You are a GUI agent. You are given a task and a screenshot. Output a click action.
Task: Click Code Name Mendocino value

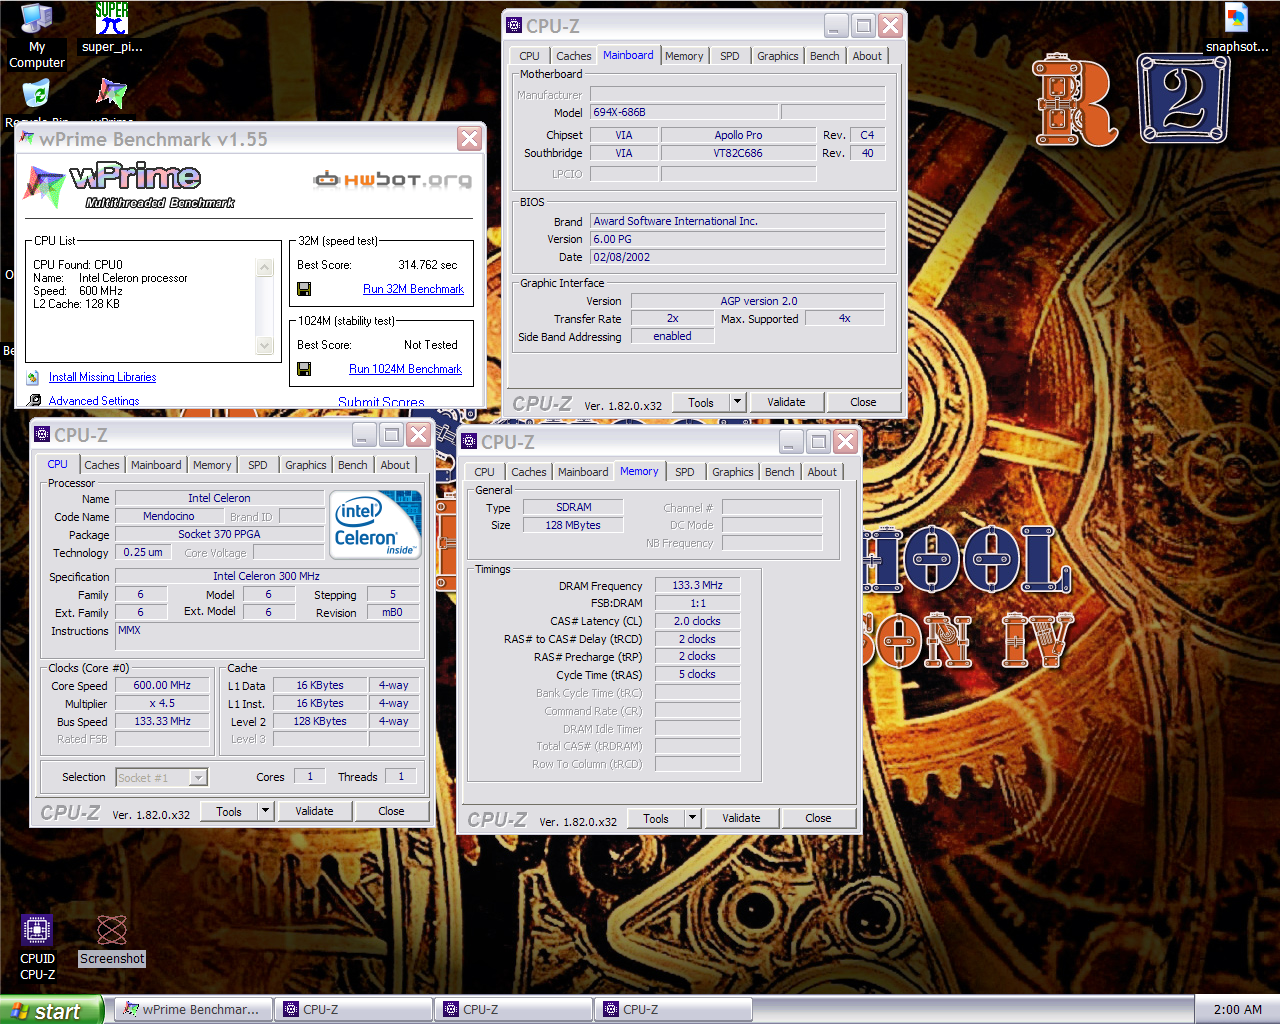coord(169,516)
